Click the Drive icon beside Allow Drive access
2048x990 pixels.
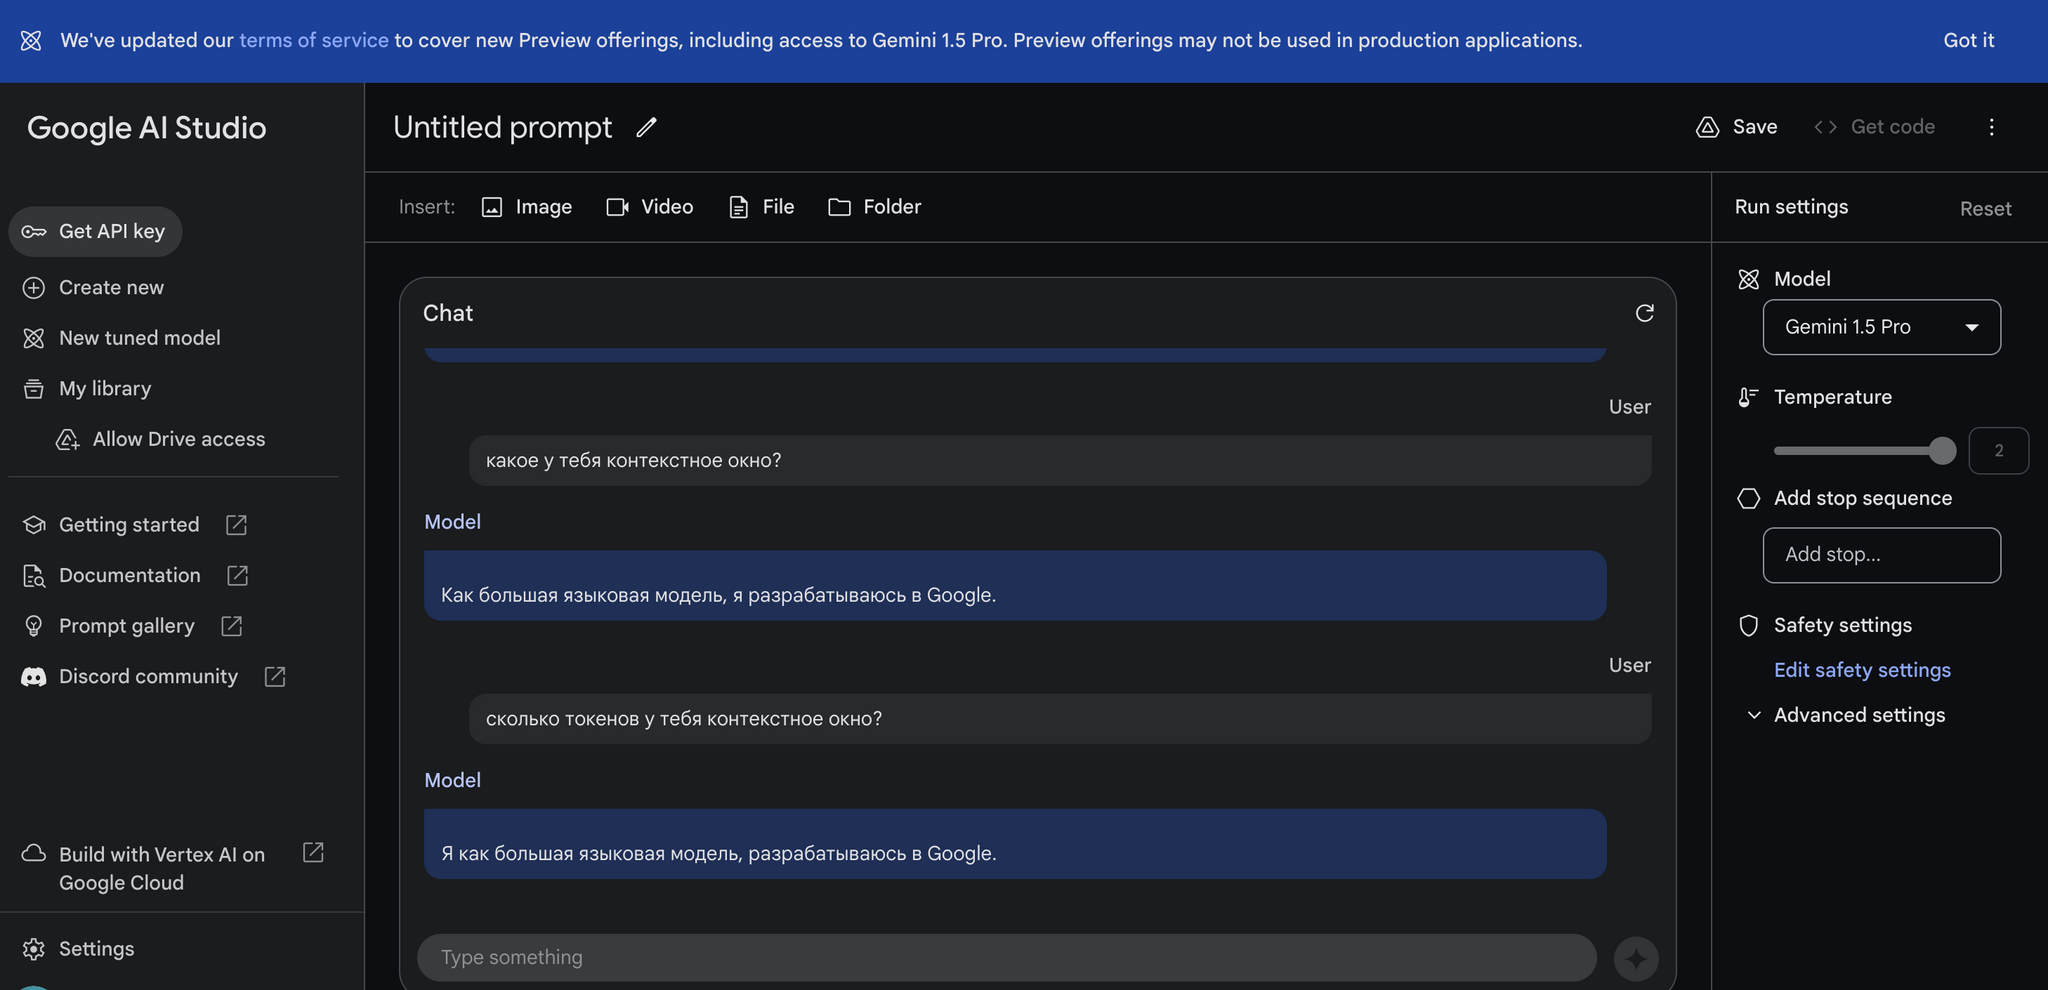coord(68,439)
